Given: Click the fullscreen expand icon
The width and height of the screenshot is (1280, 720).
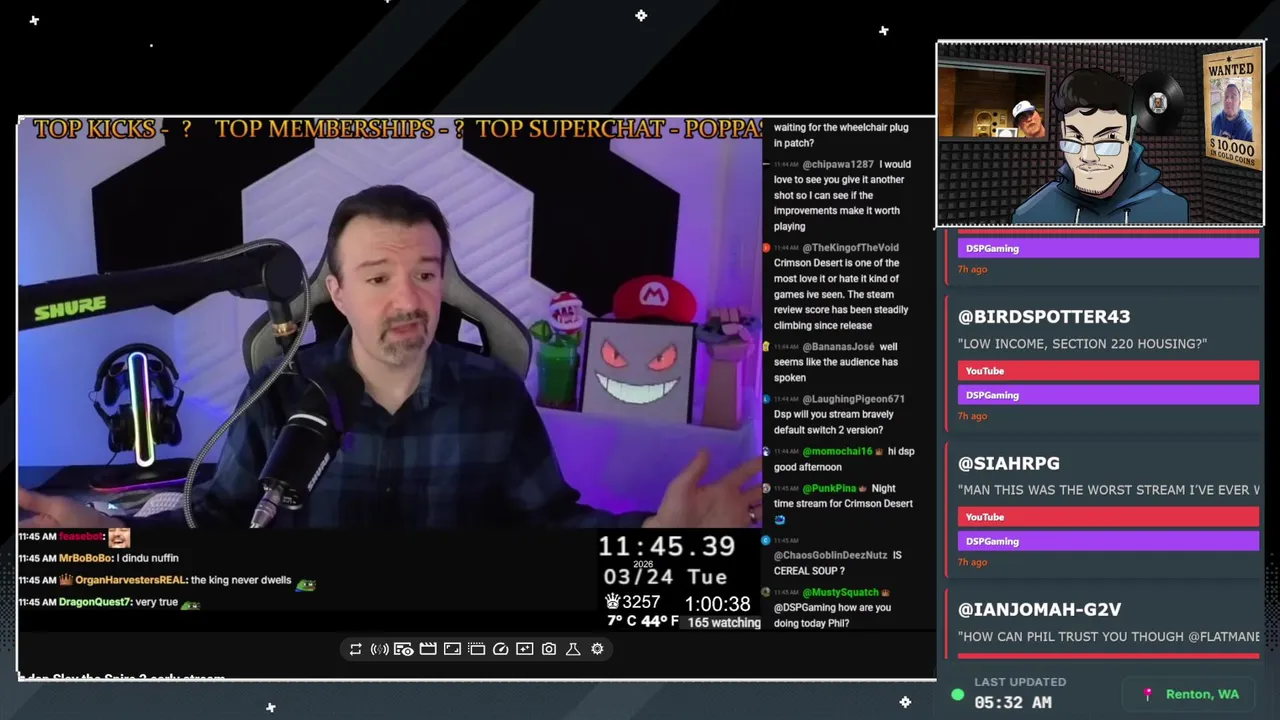Looking at the screenshot, I should coord(452,649).
